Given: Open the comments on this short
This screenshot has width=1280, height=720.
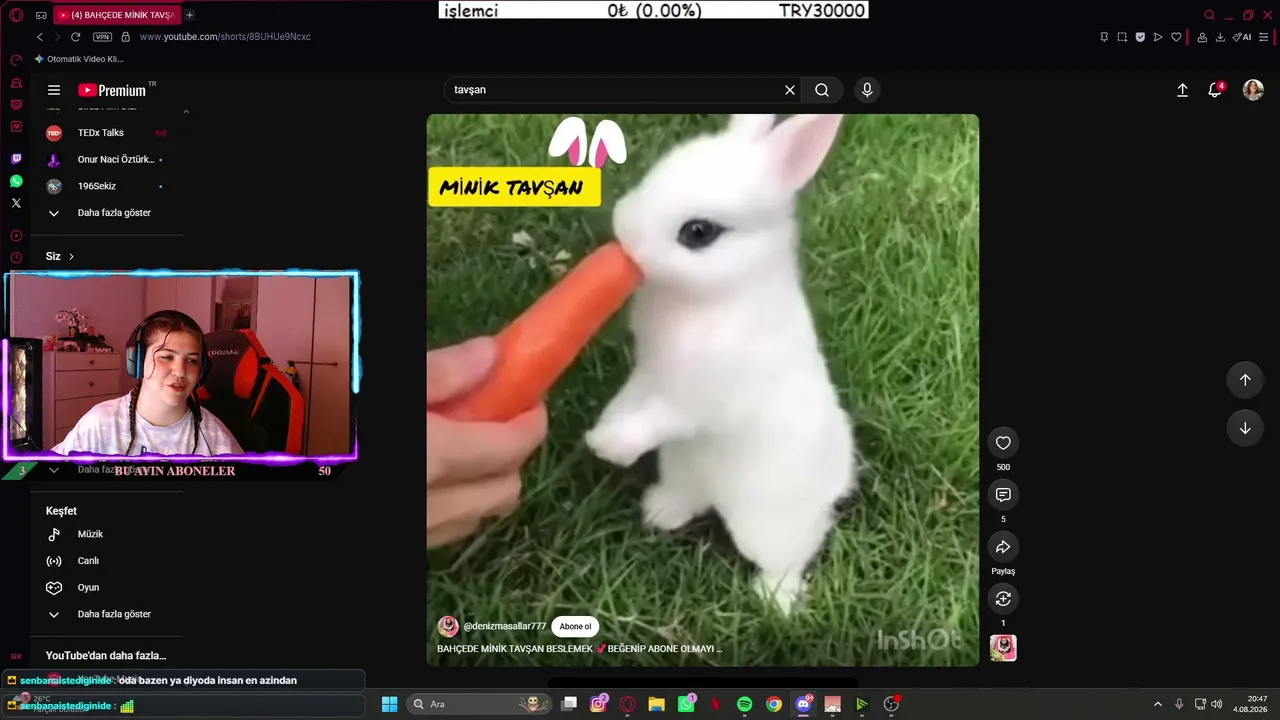Looking at the screenshot, I should pos(1003,495).
